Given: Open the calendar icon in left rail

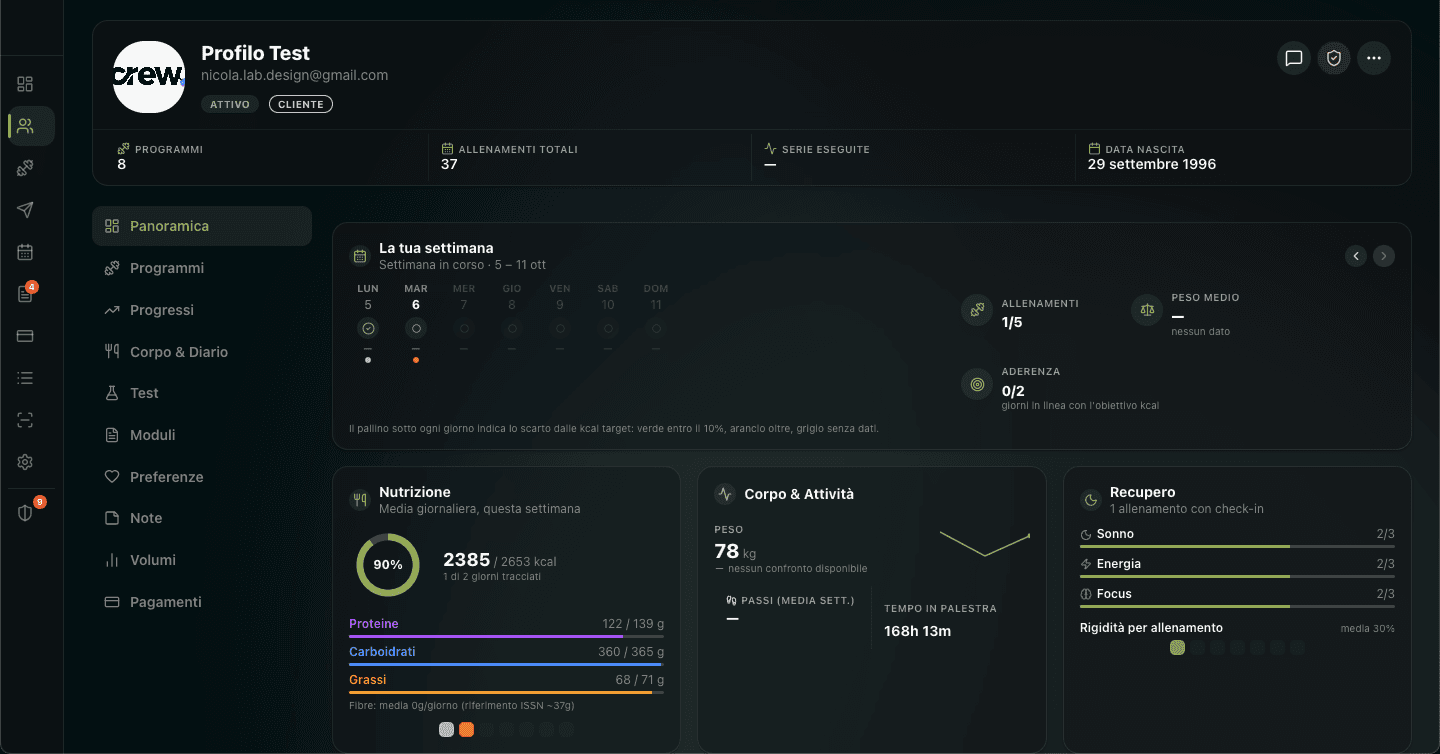Looking at the screenshot, I should pyautogui.click(x=25, y=252).
